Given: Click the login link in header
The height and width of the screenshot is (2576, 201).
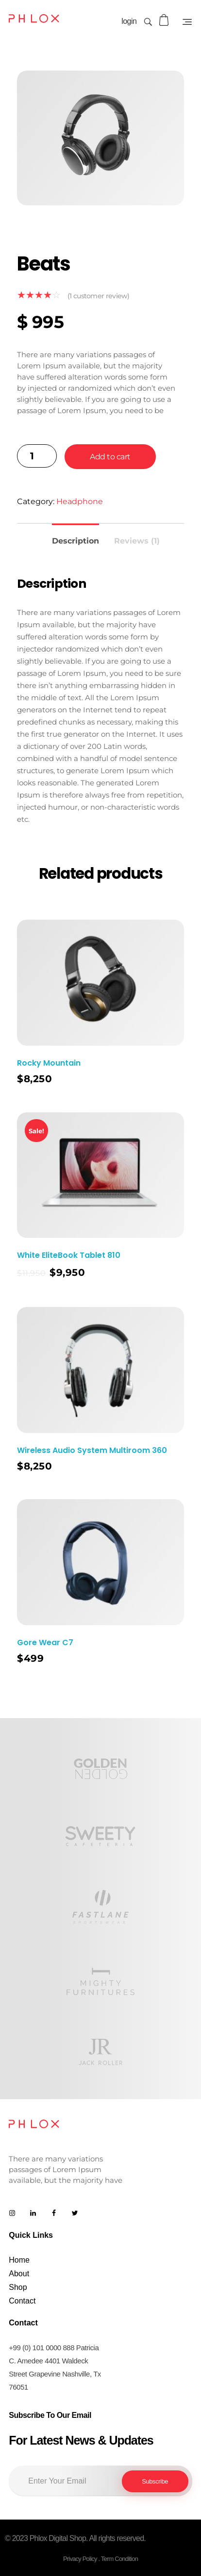Looking at the screenshot, I should [x=129, y=21].
